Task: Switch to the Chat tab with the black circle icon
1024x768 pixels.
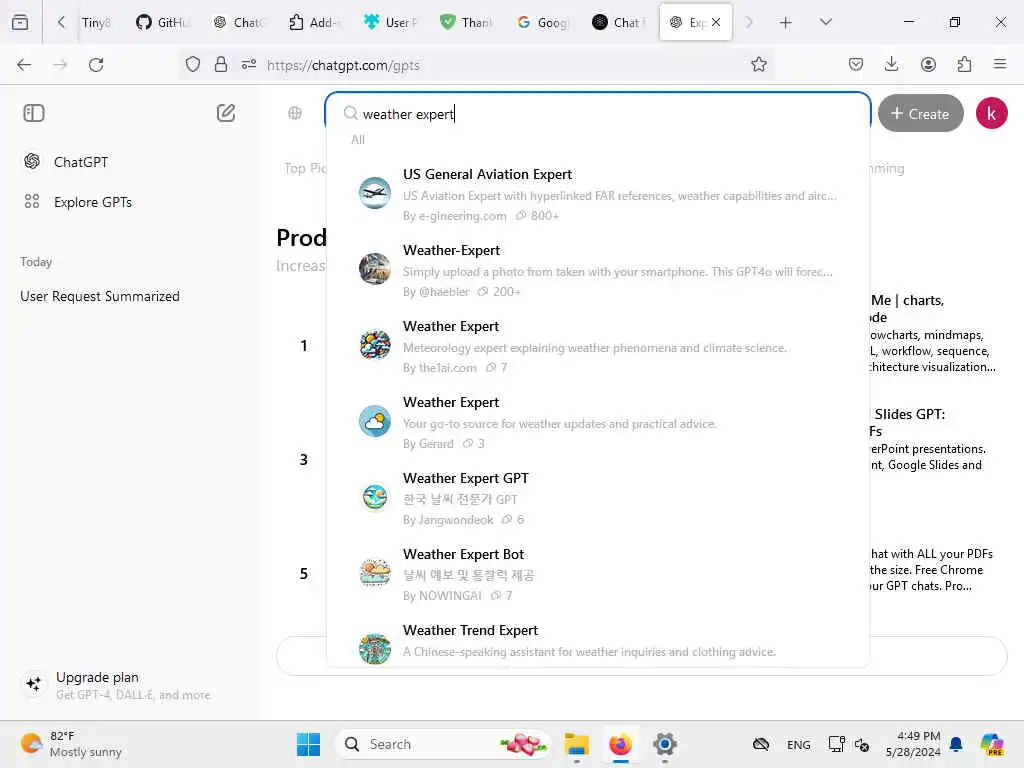Action: tap(617, 22)
